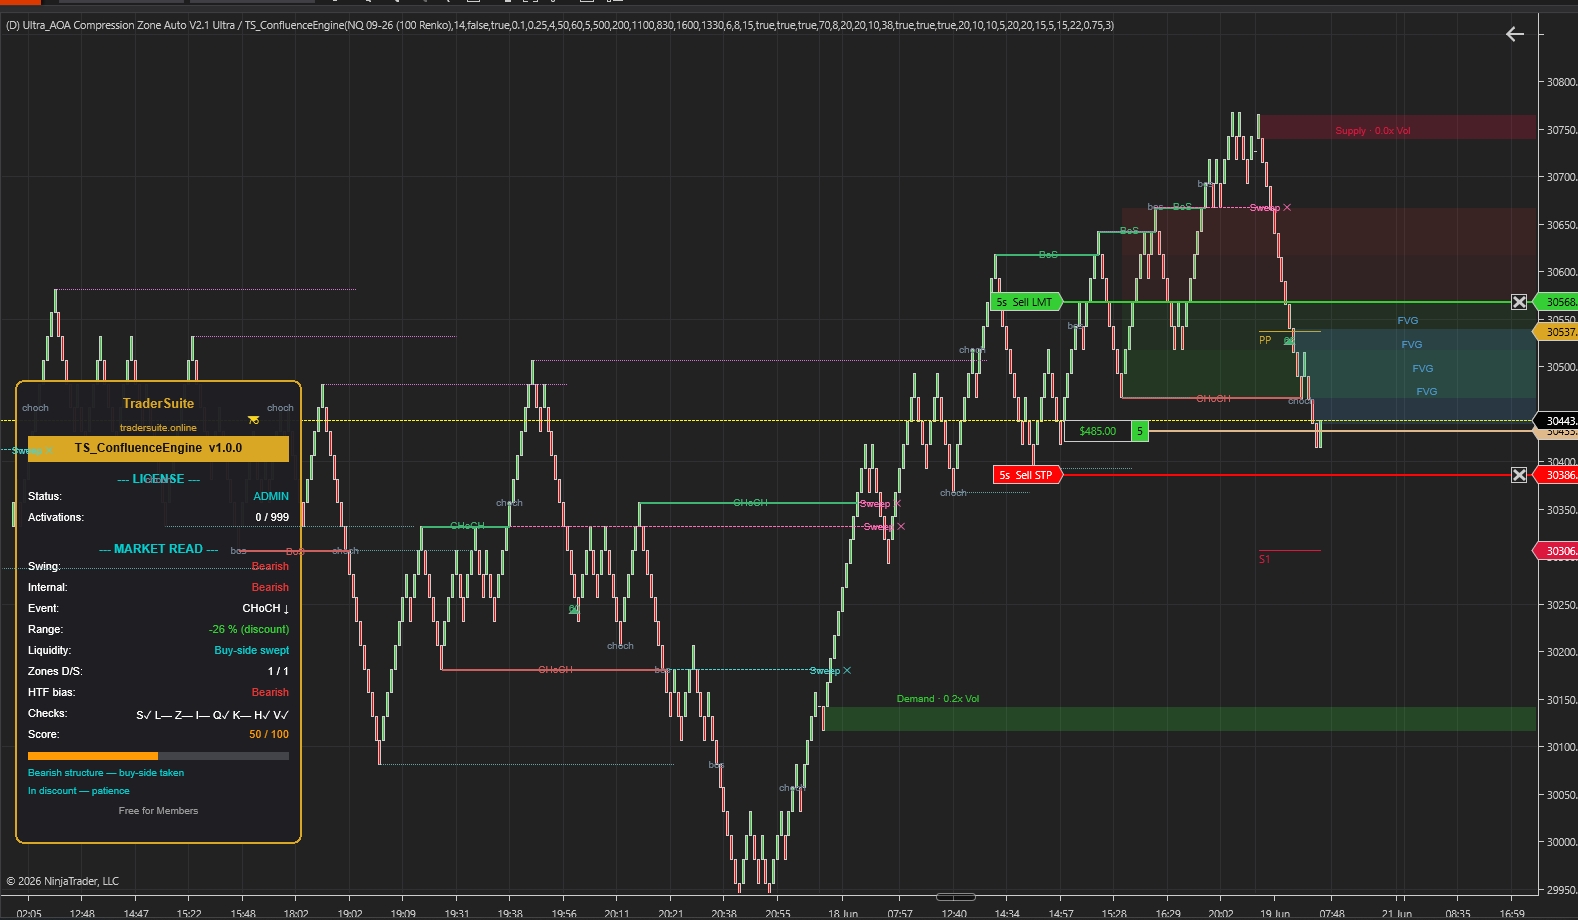Click the Checks row indicator string
The height and width of the screenshot is (920, 1578).
212,714
